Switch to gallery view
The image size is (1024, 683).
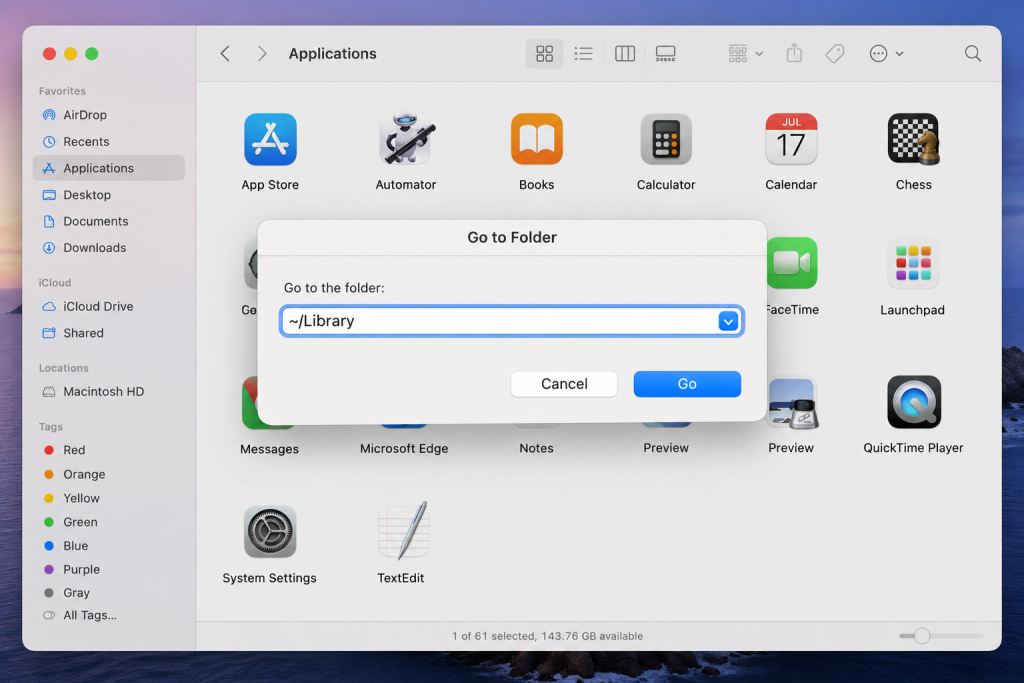tap(665, 54)
